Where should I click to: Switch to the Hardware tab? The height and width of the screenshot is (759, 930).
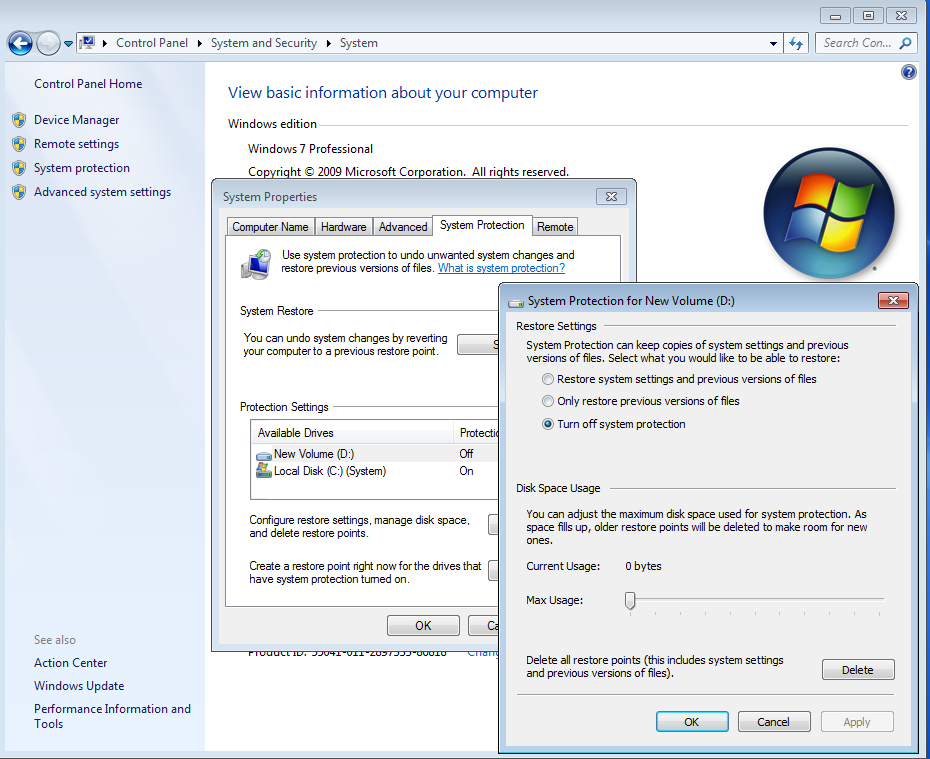(x=343, y=226)
